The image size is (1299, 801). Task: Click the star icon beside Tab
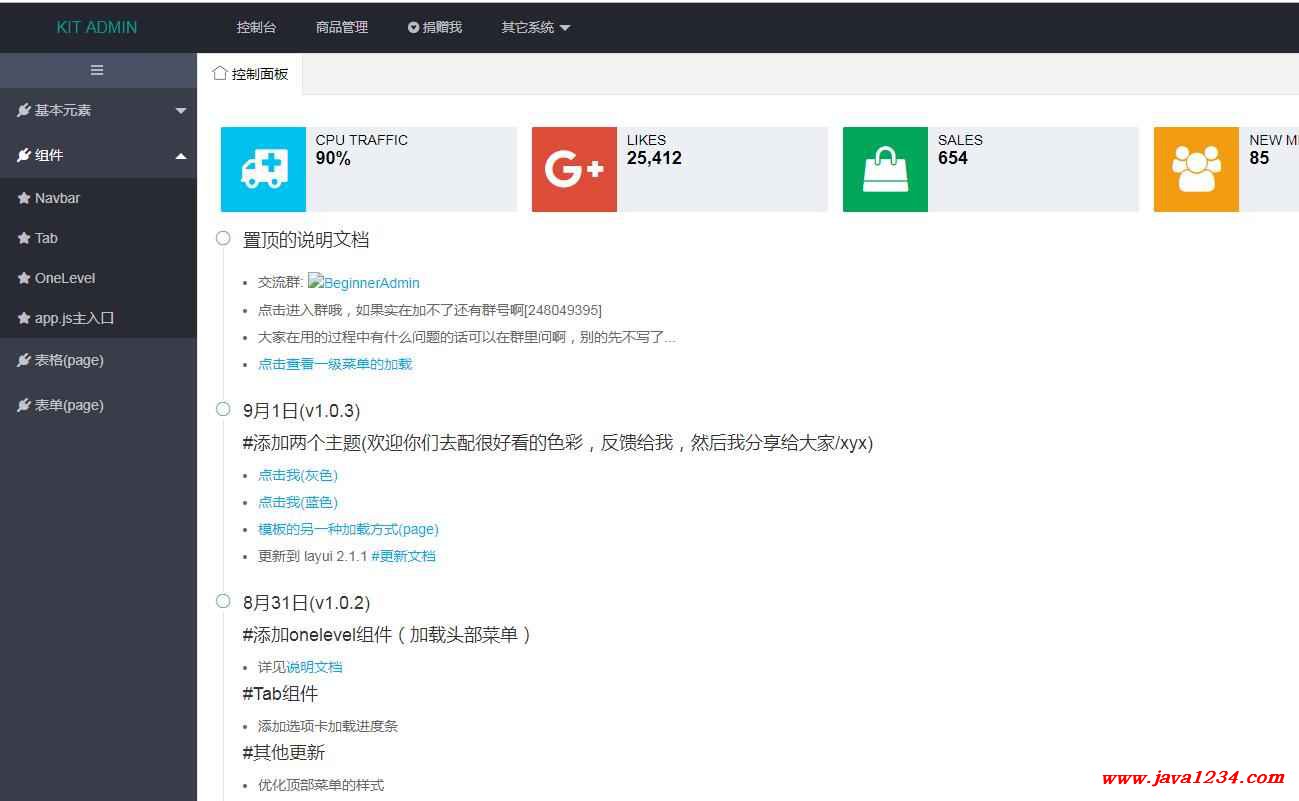pyautogui.click(x=24, y=238)
